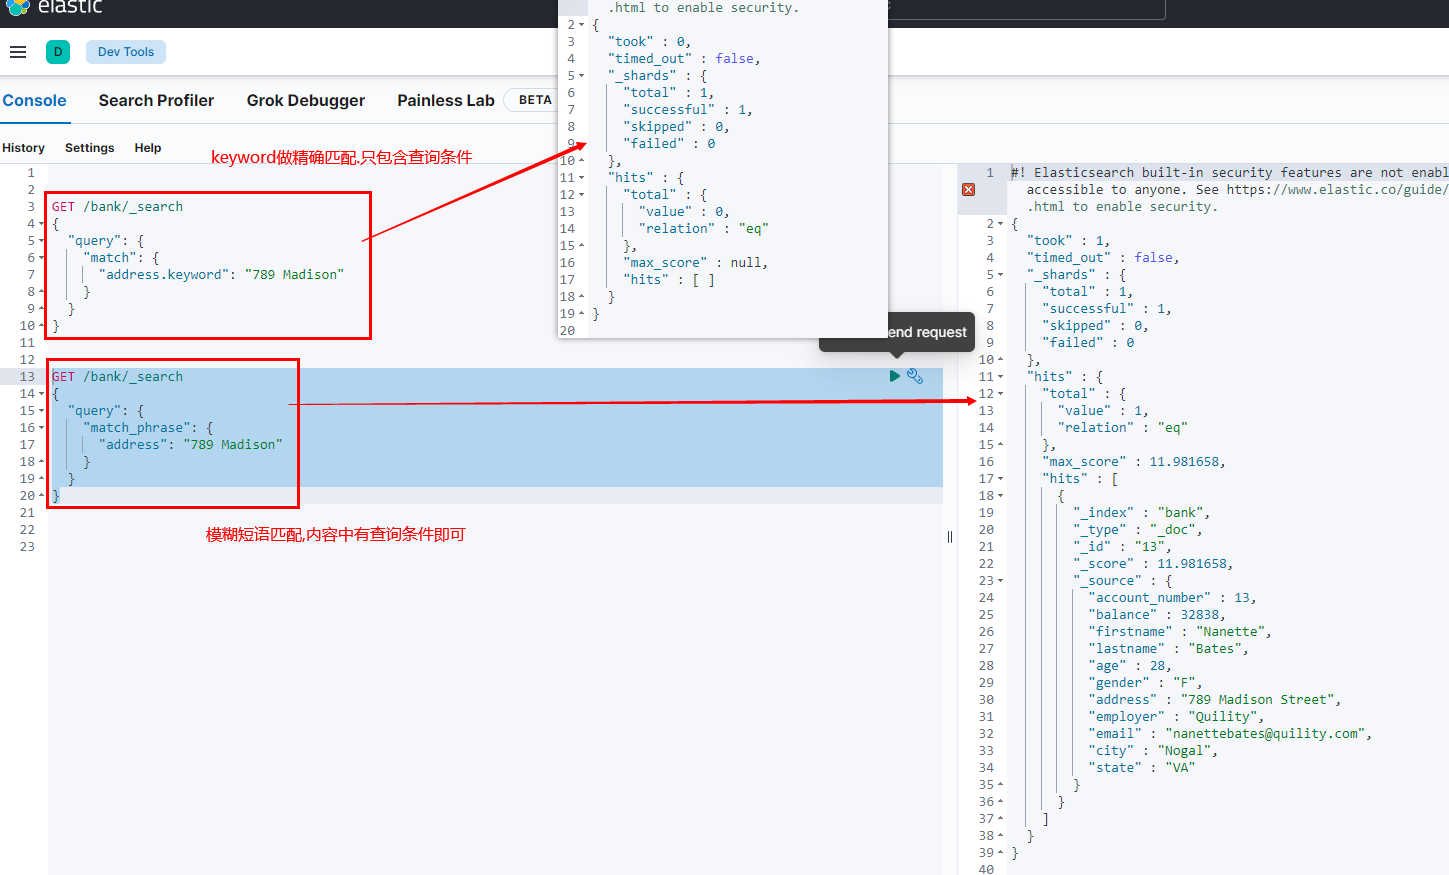1449x875 pixels.
Task: Open the Search Profiler tab
Action: [156, 100]
